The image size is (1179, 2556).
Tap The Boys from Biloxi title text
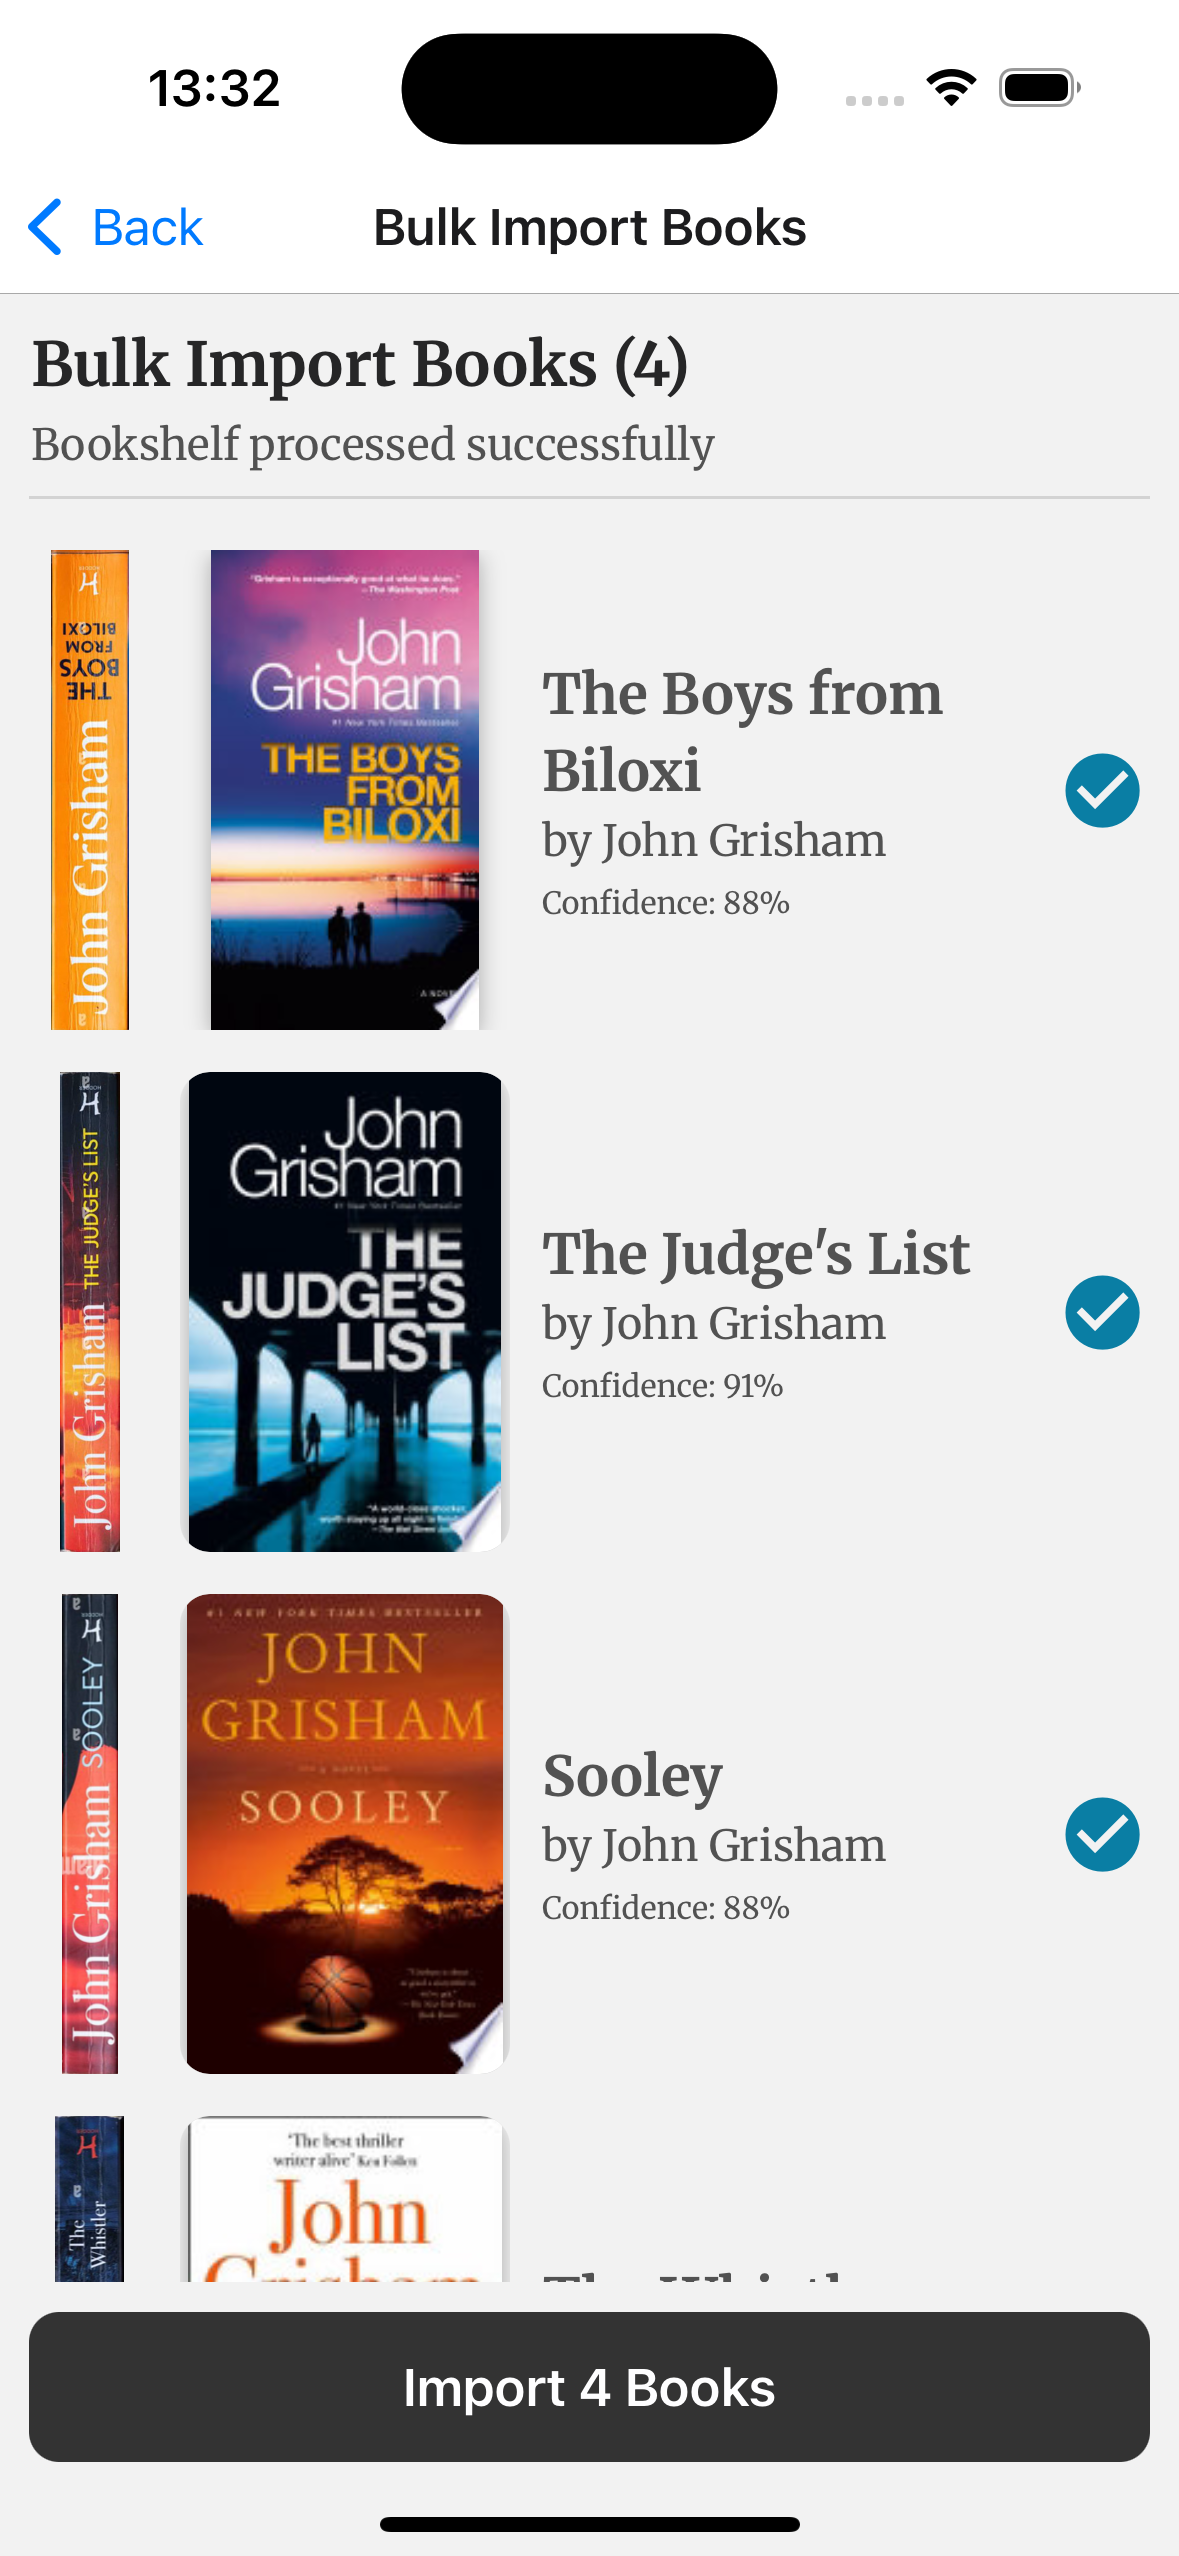pyautogui.click(x=741, y=731)
